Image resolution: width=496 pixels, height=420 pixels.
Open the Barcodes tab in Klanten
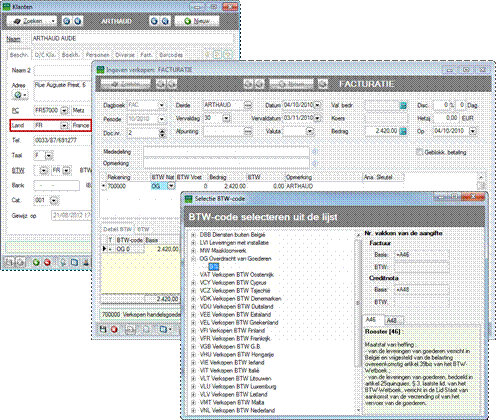coord(171,55)
